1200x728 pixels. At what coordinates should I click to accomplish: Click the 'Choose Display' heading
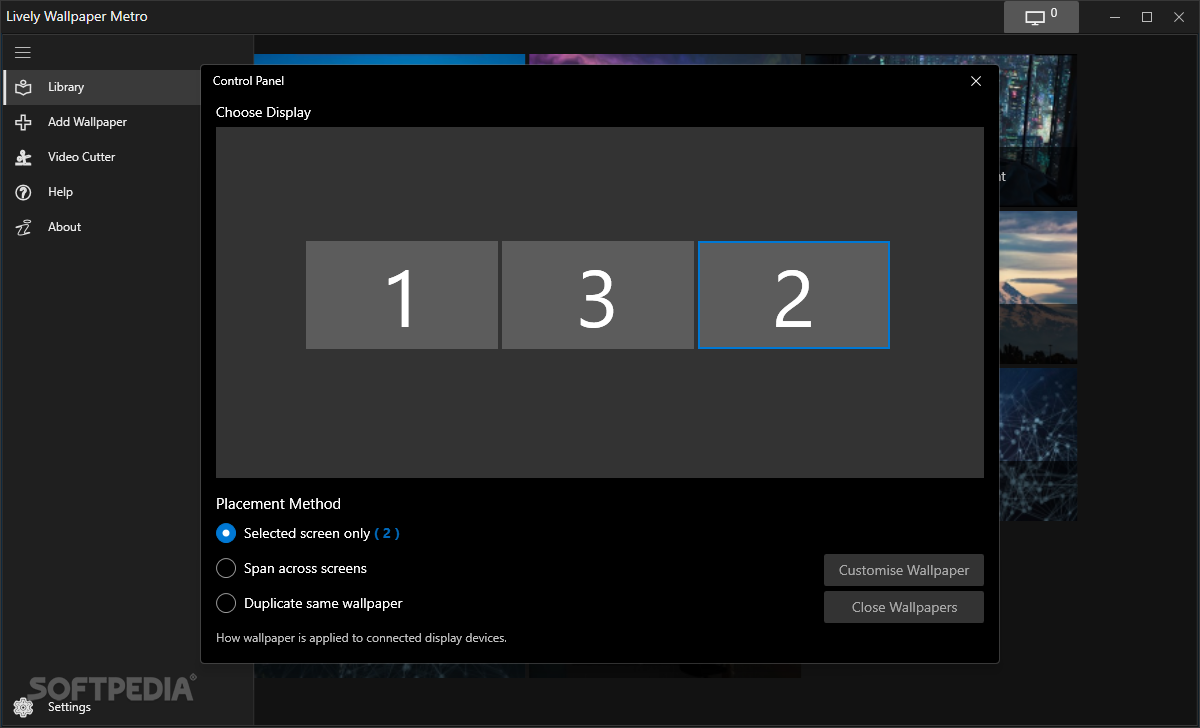[x=263, y=112]
